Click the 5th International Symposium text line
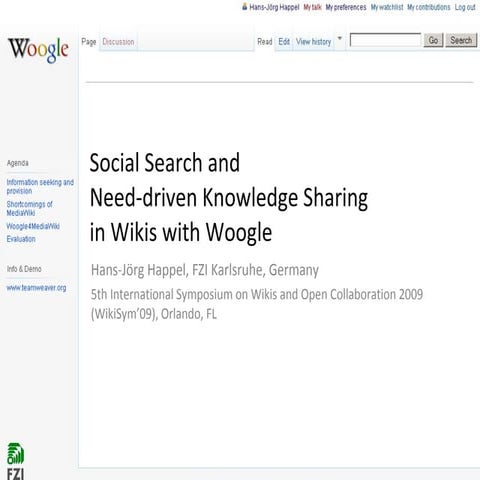This screenshot has width=480, height=480. 257,294
